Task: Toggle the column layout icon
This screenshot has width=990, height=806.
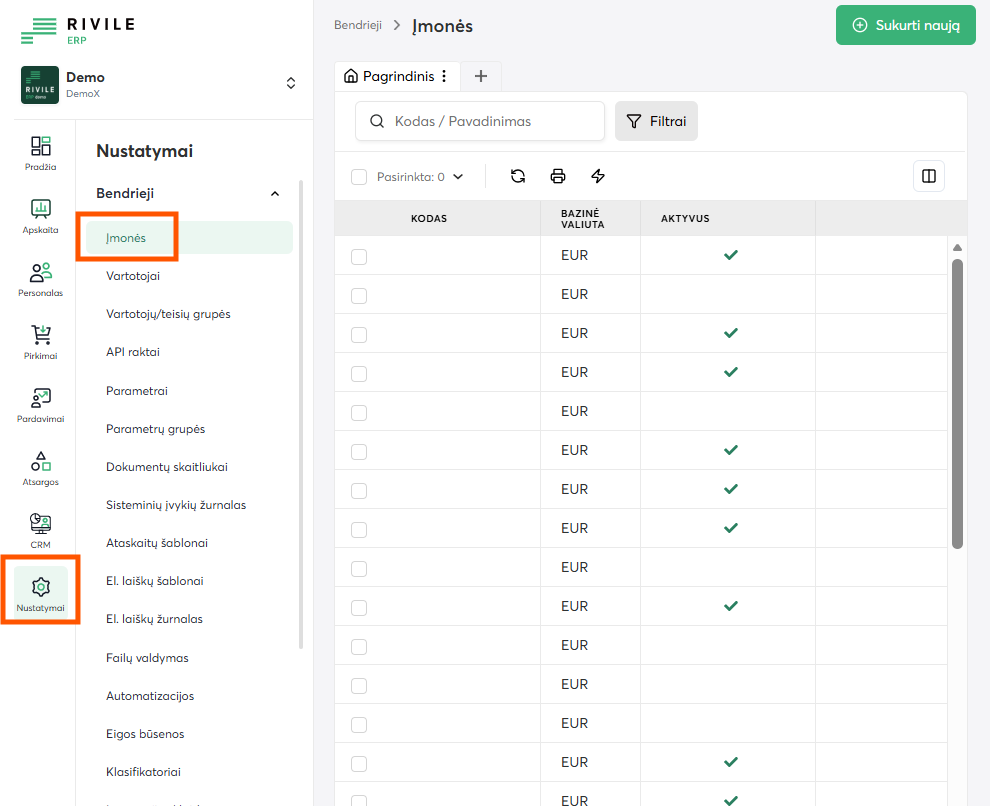Action: (x=929, y=176)
